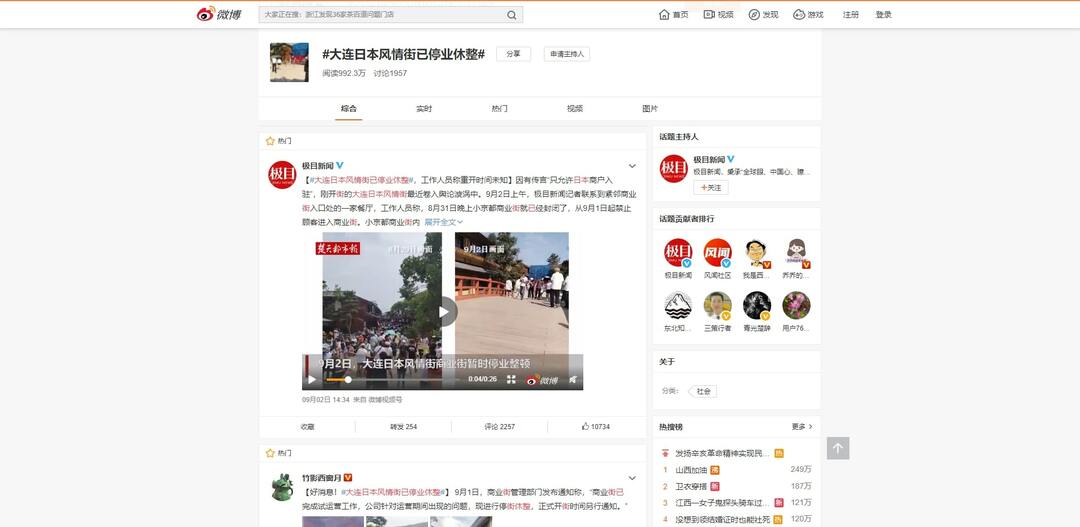1080x527 pixels.
Task: Click hashtag link in second post text
Action: coord(395,493)
